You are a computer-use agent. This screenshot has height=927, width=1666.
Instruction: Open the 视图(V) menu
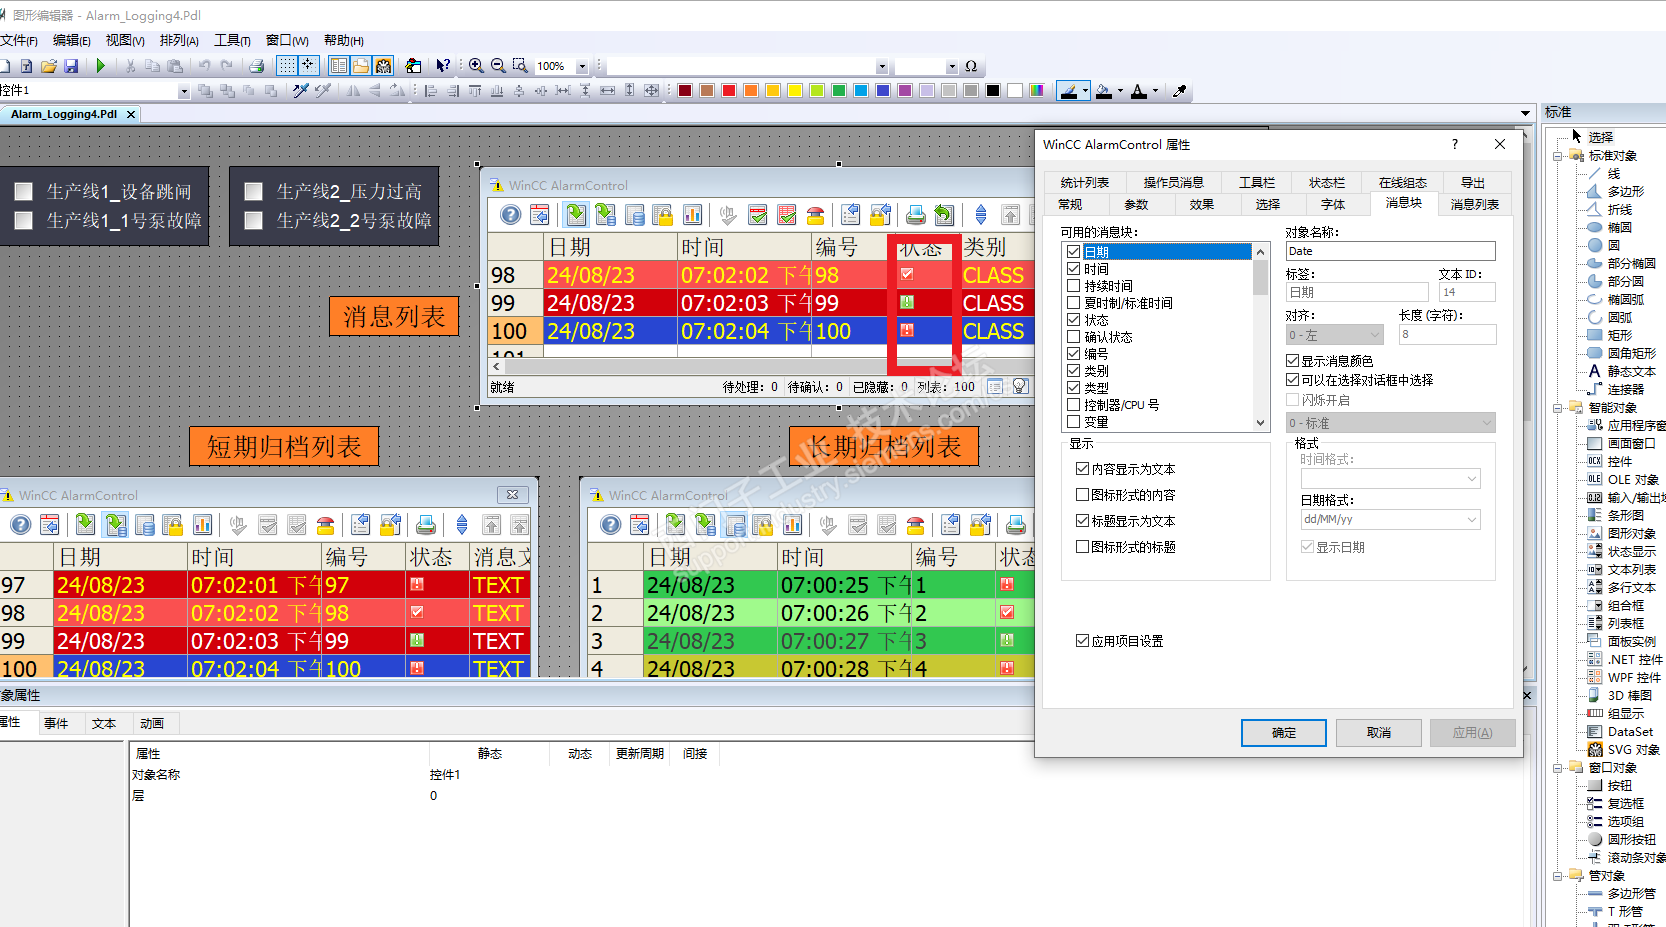click(x=125, y=41)
